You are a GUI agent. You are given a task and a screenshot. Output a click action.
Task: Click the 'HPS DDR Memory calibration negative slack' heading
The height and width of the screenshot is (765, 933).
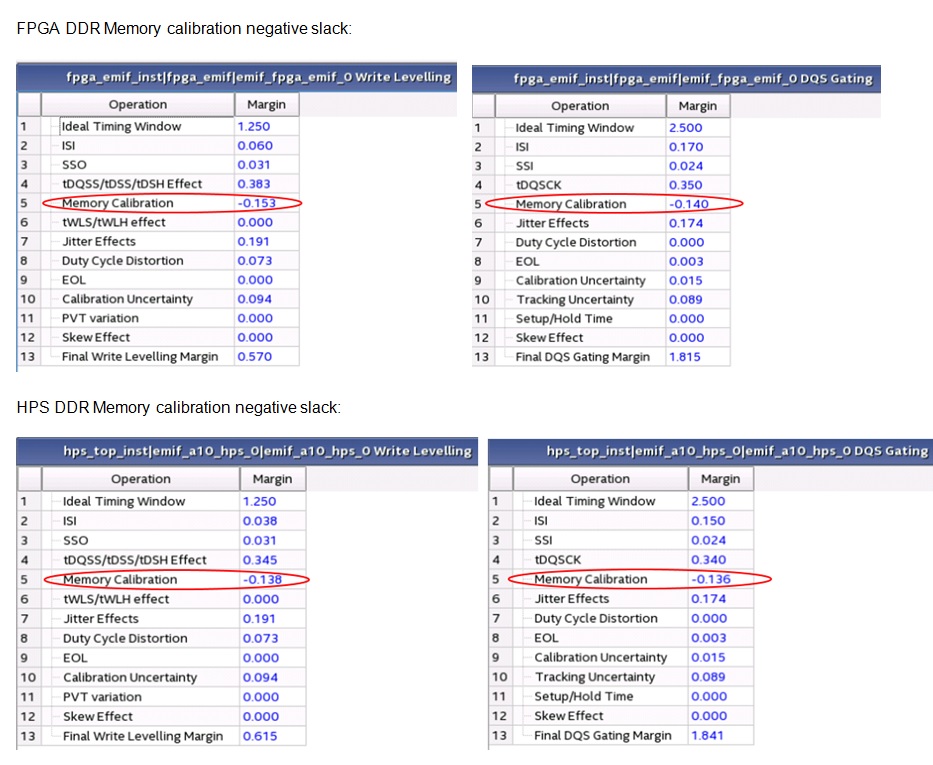coord(179,407)
